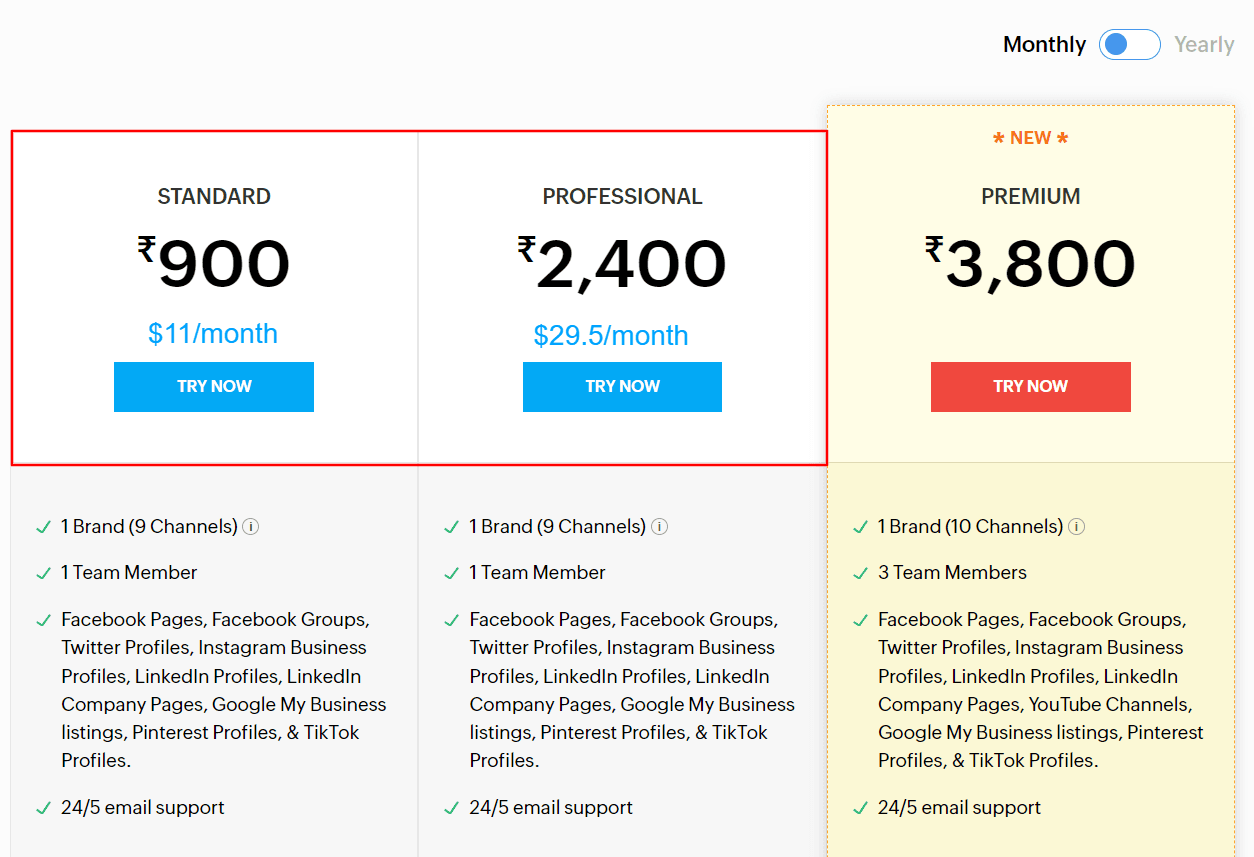Click checkmark beside Standard Facebook Pages list
The height and width of the screenshot is (857, 1254).
click(43, 620)
